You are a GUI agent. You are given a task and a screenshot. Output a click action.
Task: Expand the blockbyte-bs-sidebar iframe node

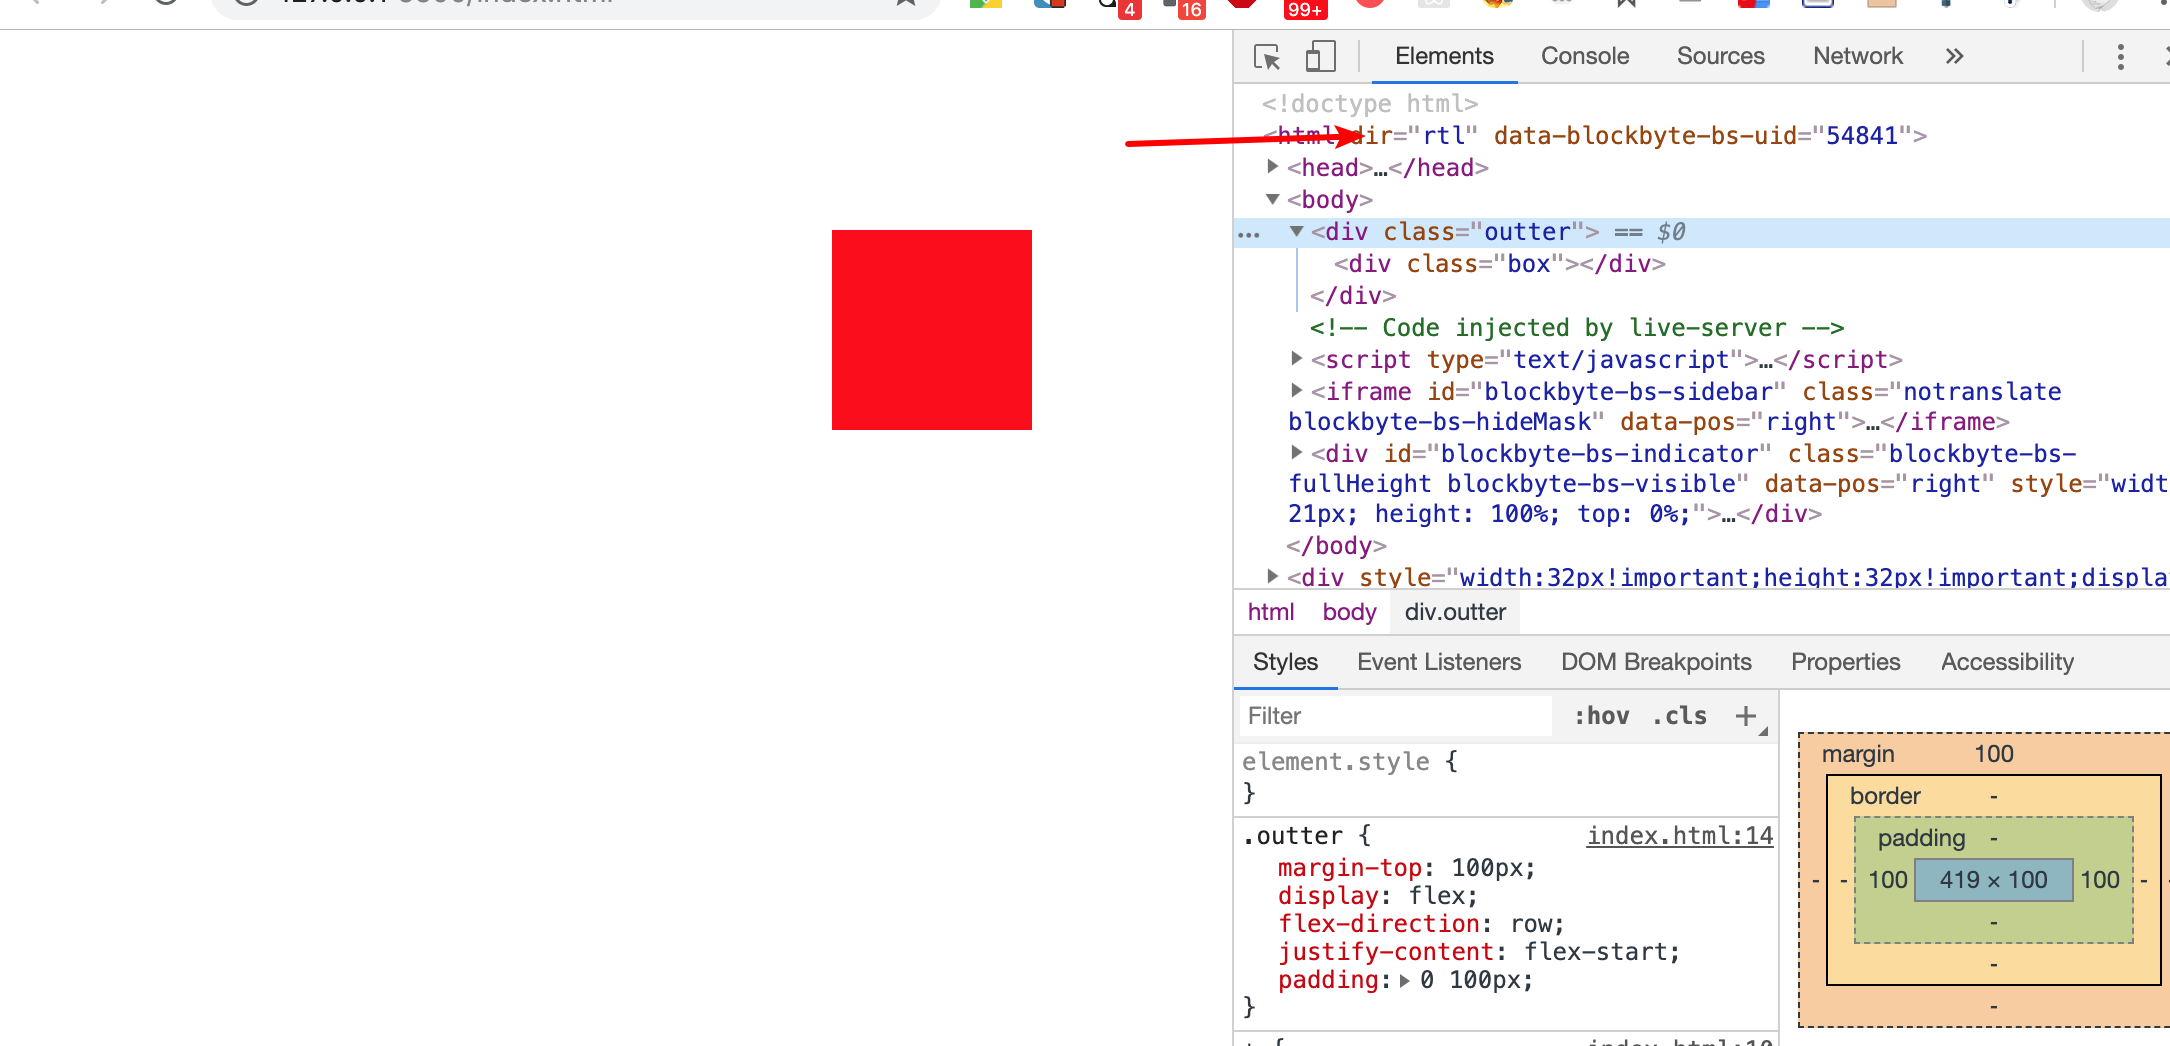click(x=1296, y=390)
